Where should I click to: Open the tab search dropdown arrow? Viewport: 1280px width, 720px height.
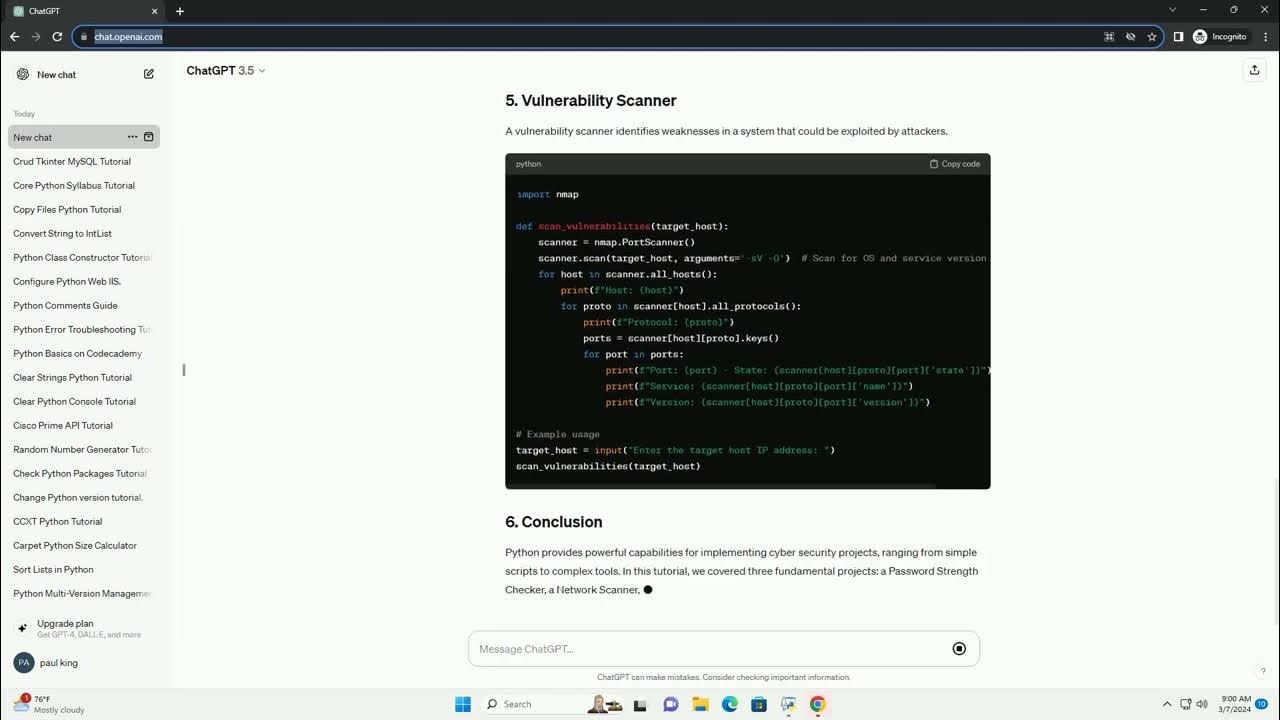coord(1172,10)
